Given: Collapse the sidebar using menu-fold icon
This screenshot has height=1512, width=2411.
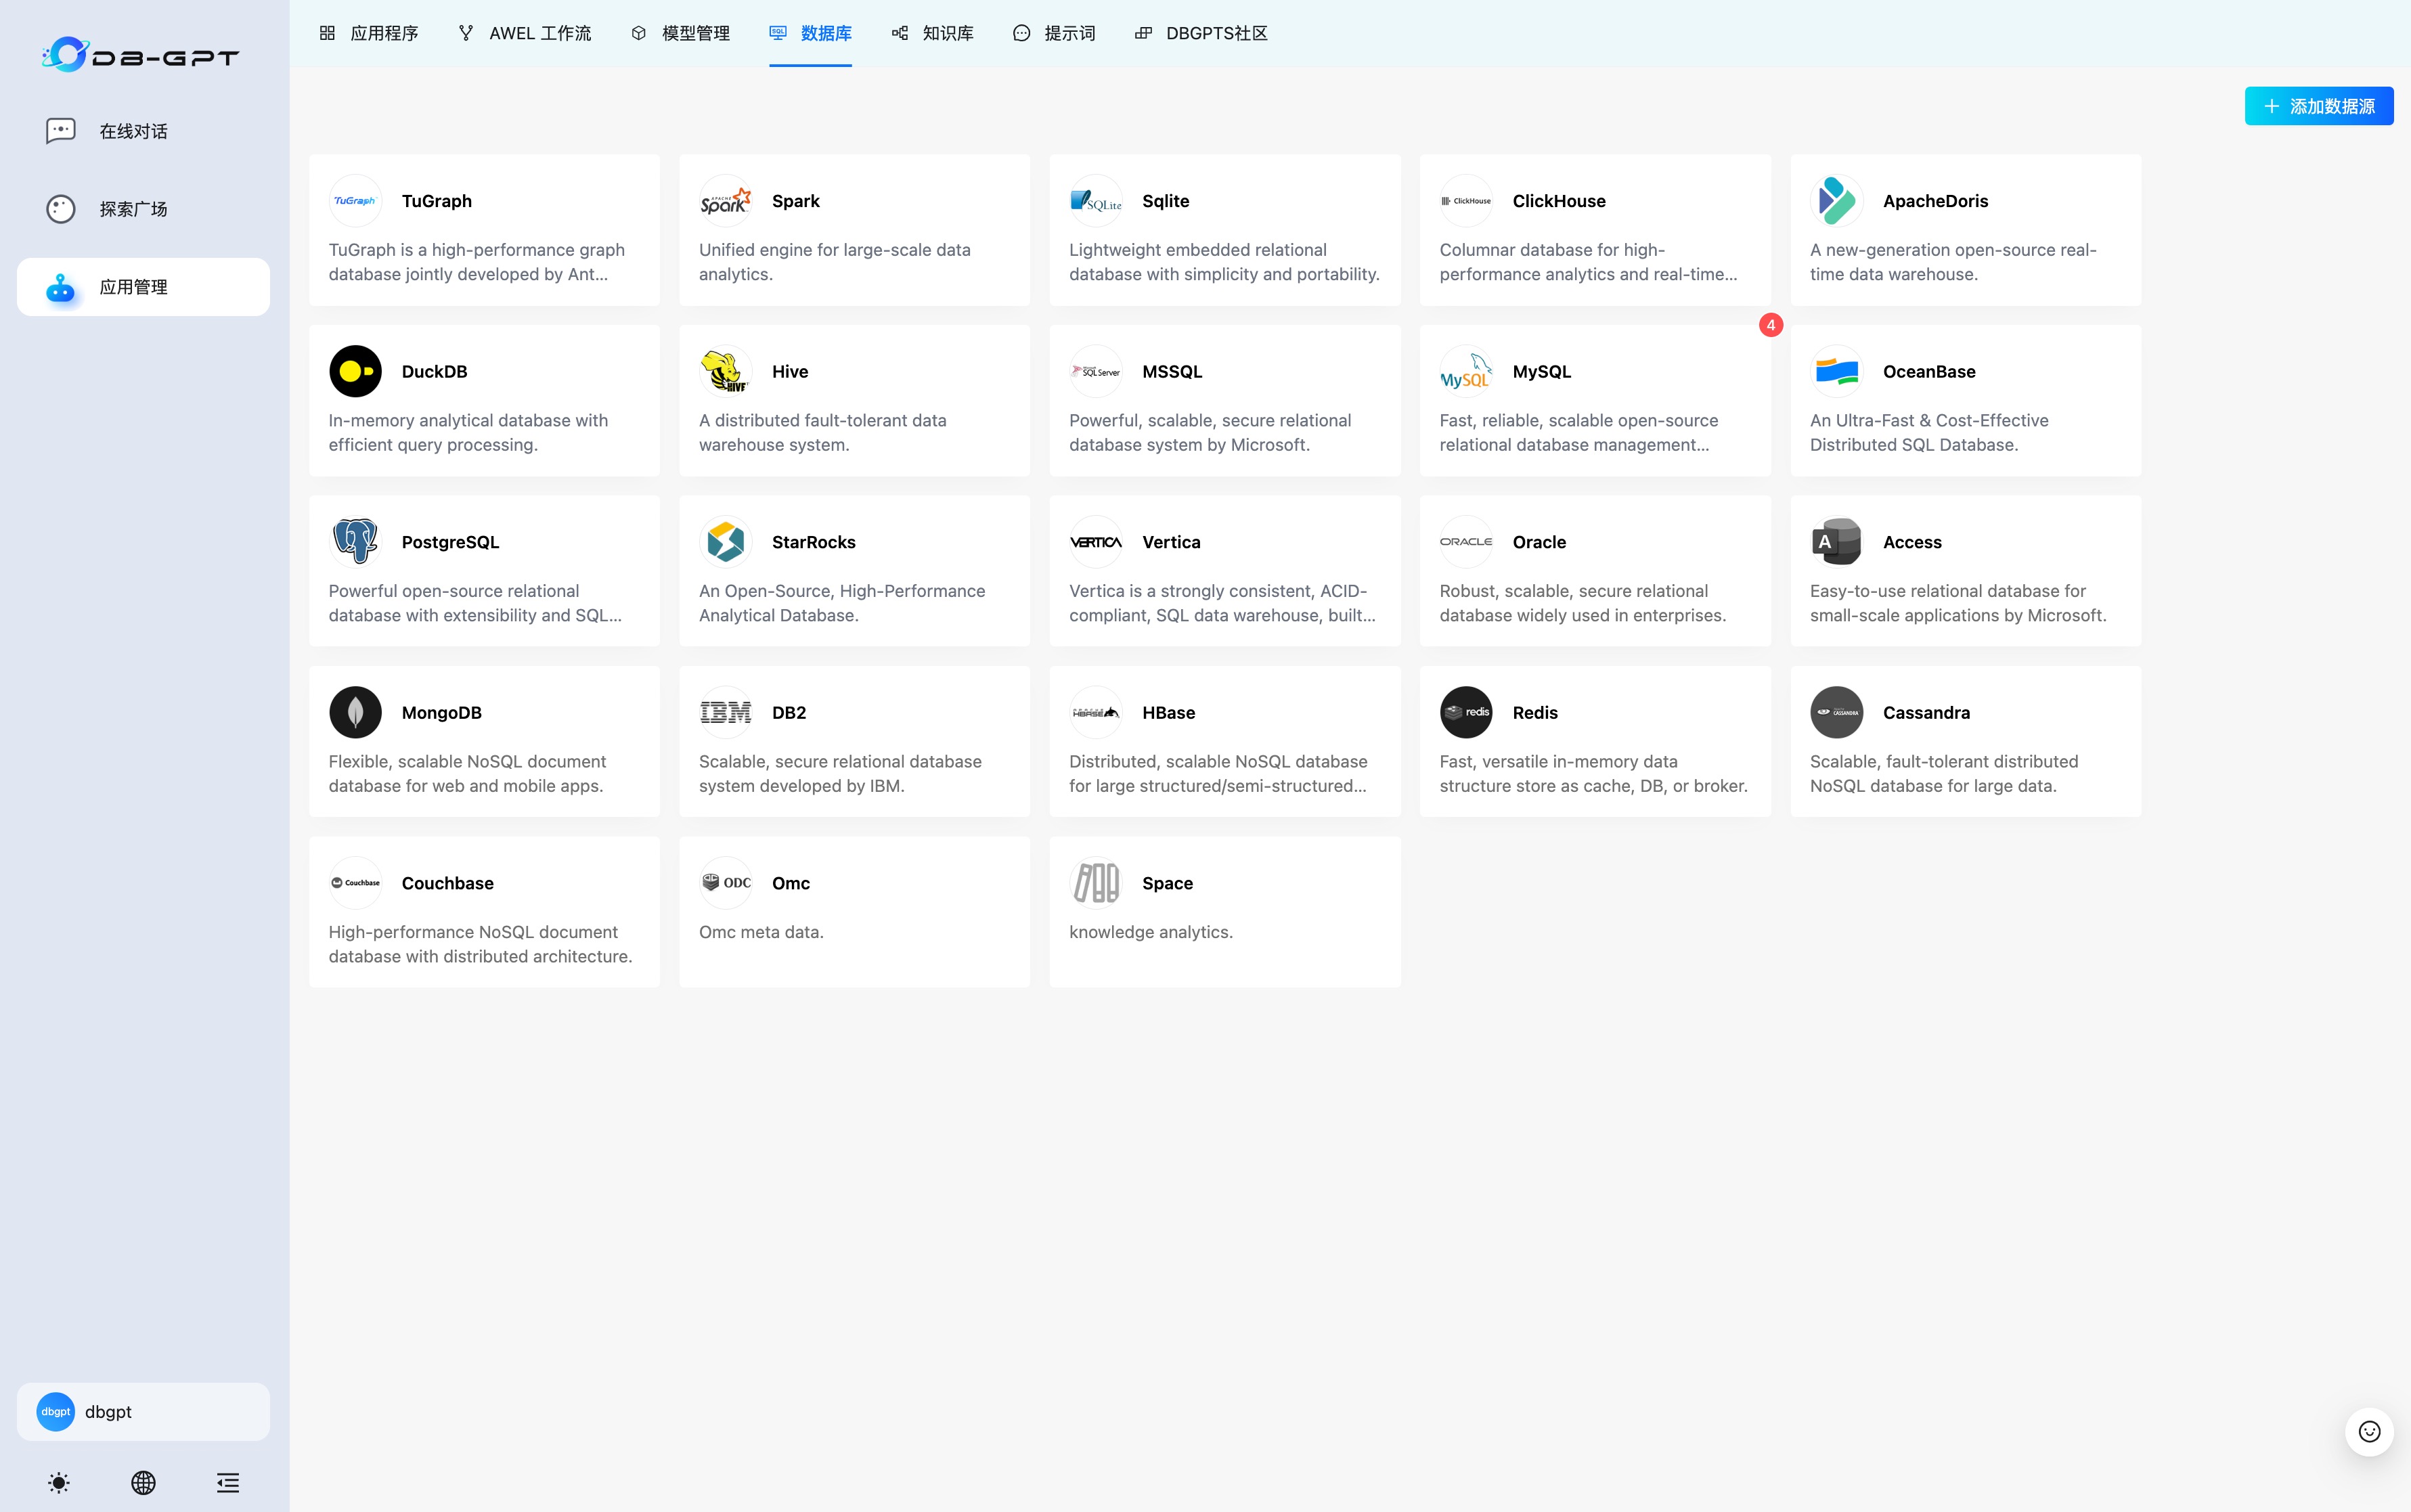Looking at the screenshot, I should 228,1482.
